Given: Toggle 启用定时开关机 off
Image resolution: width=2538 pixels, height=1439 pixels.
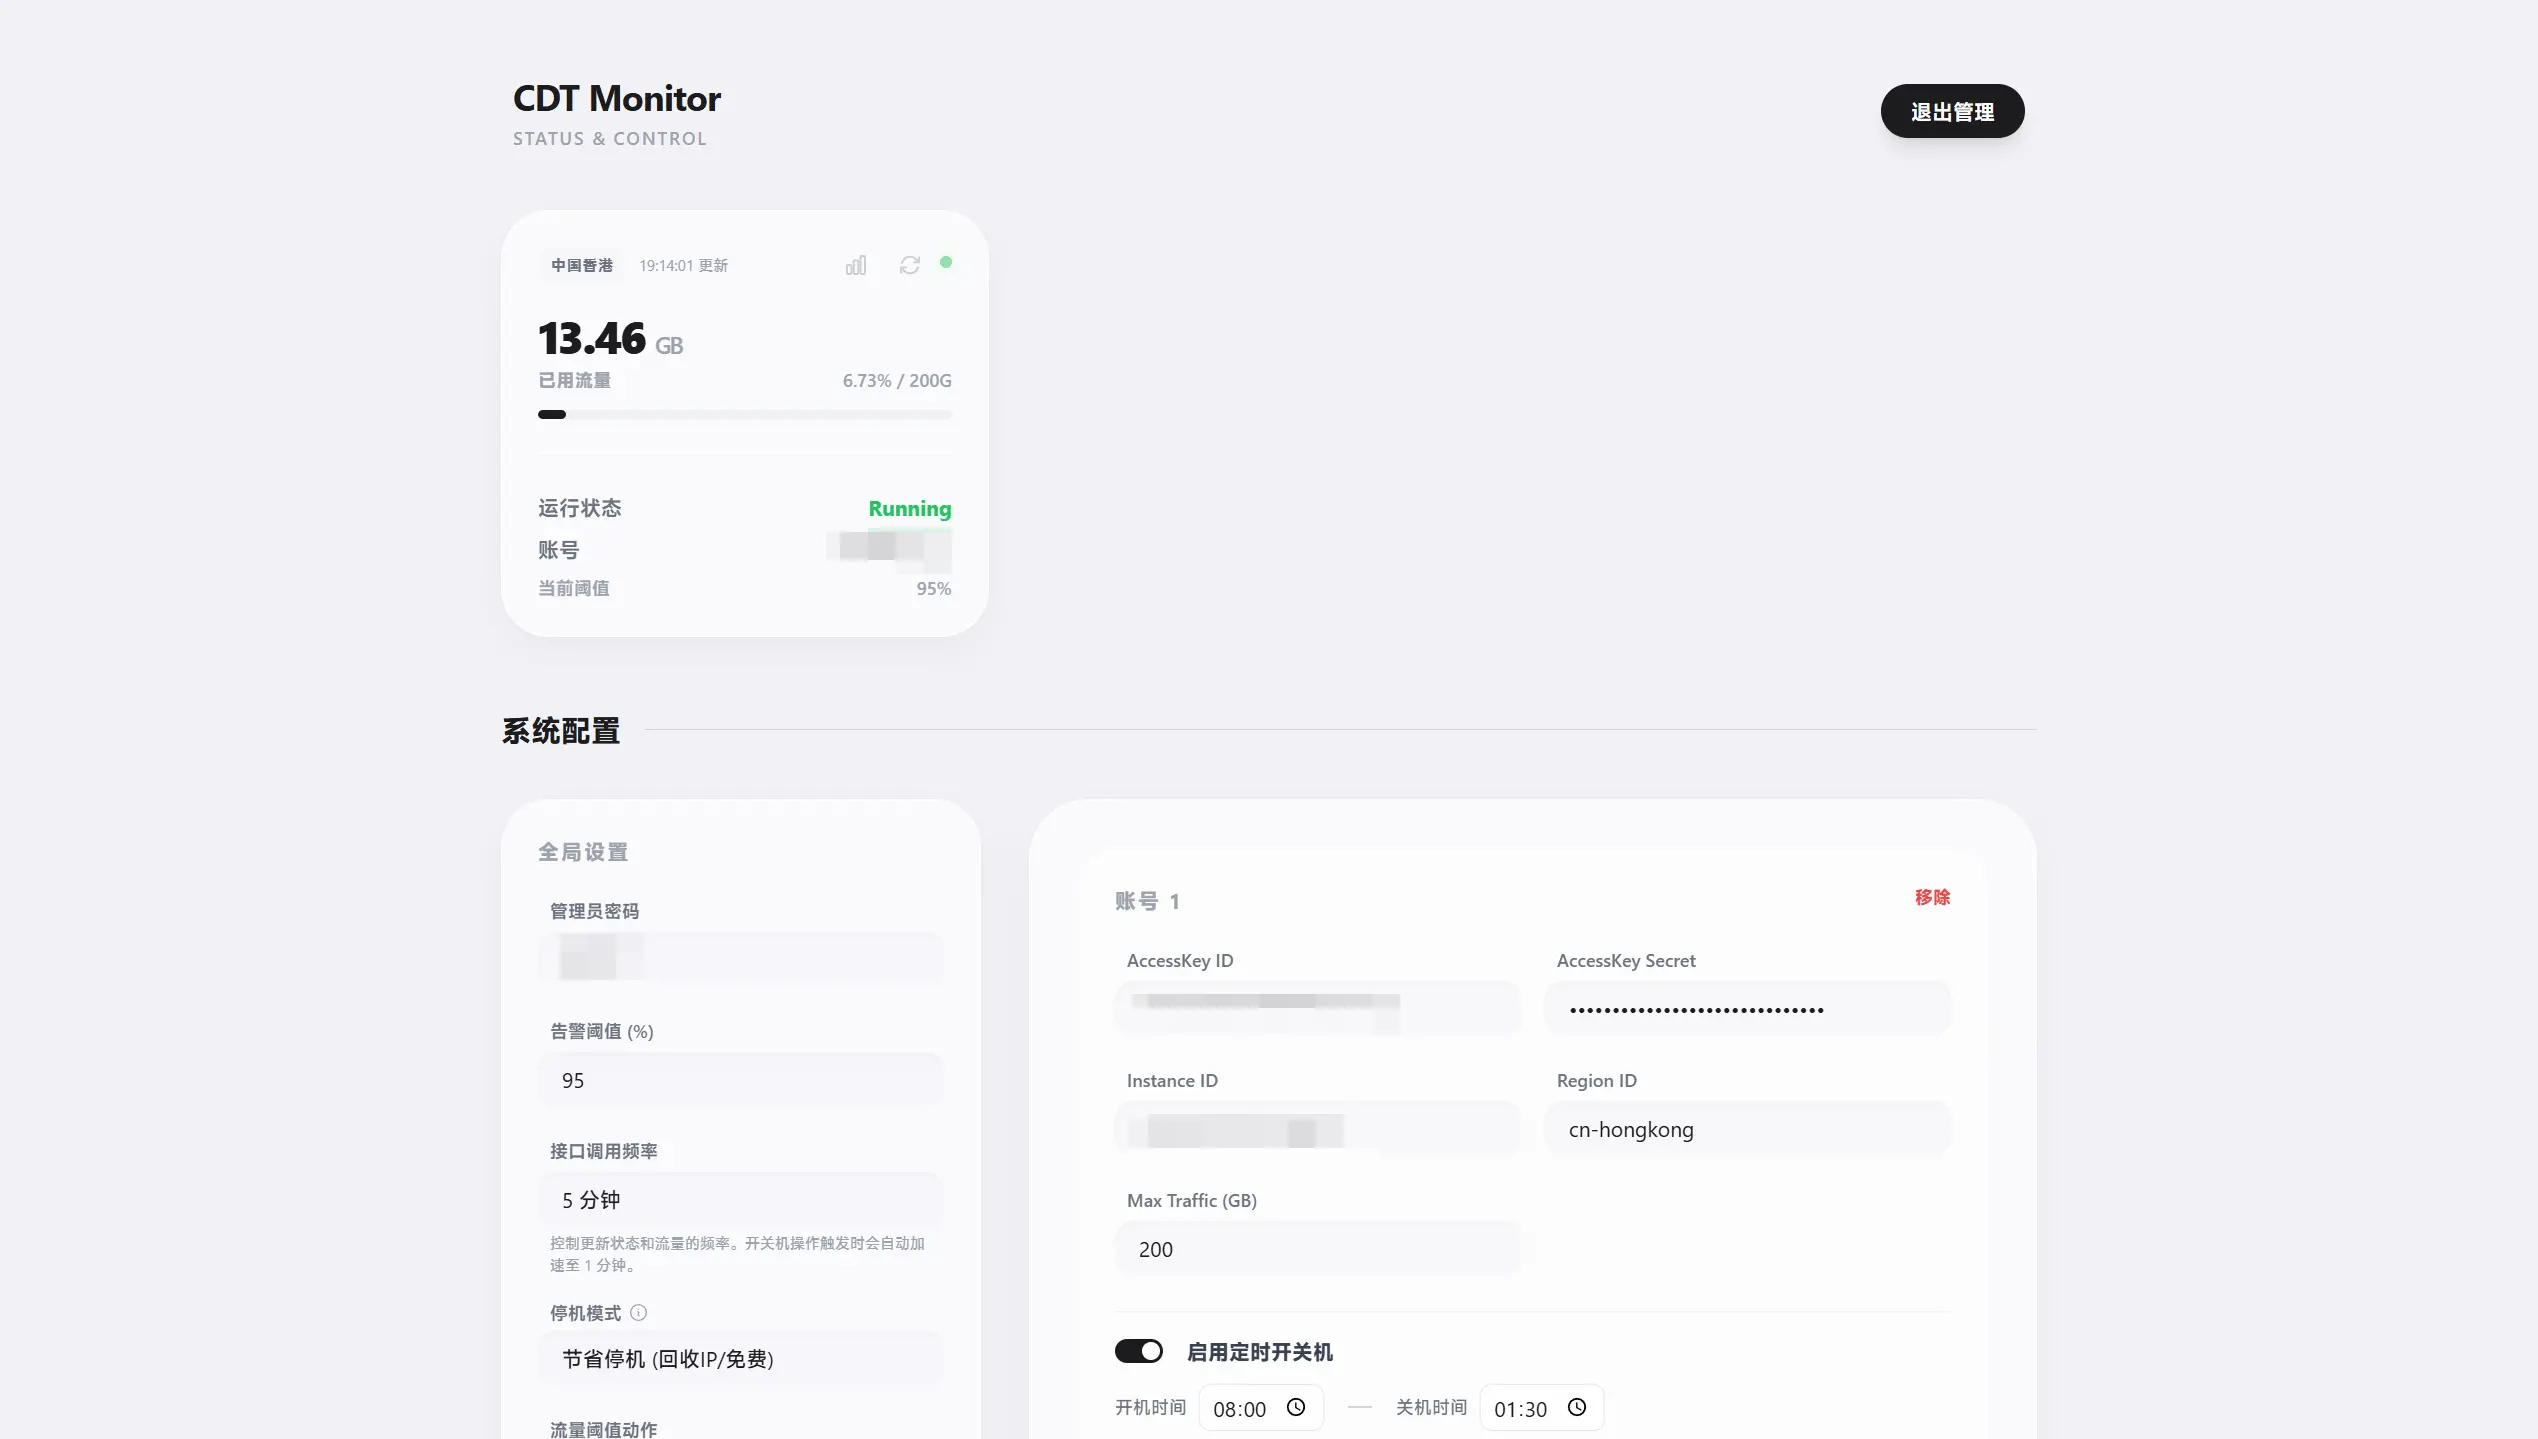Looking at the screenshot, I should click(1138, 1351).
